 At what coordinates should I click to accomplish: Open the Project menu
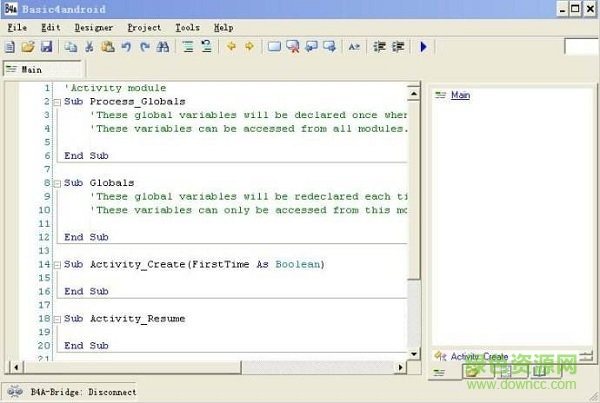tap(143, 28)
